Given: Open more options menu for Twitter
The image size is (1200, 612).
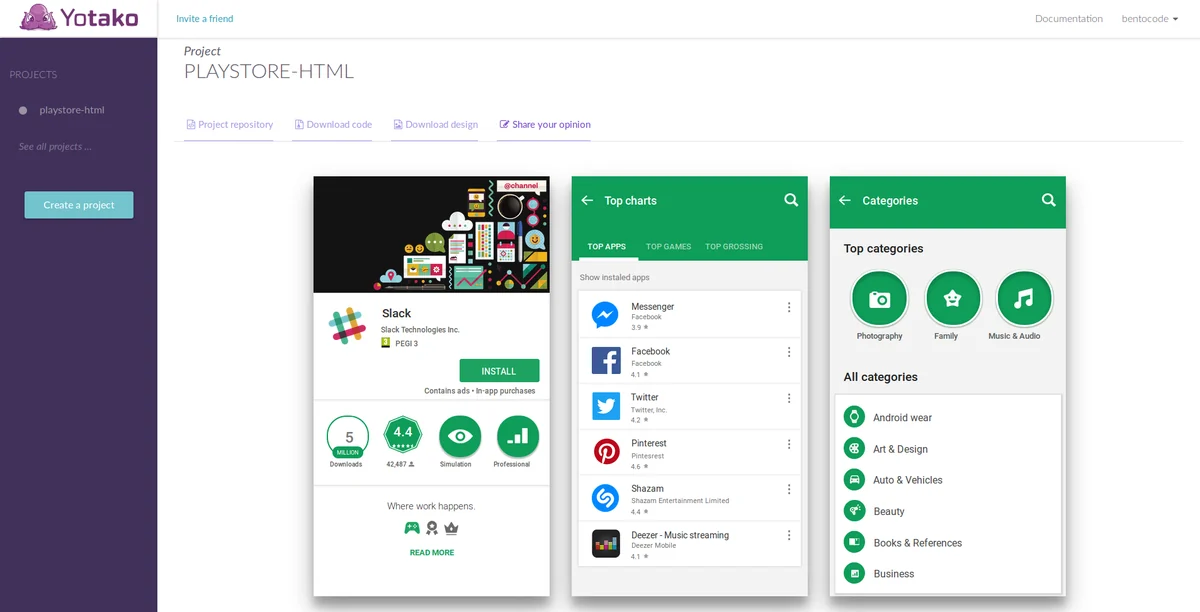Looking at the screenshot, I should coord(789,398).
